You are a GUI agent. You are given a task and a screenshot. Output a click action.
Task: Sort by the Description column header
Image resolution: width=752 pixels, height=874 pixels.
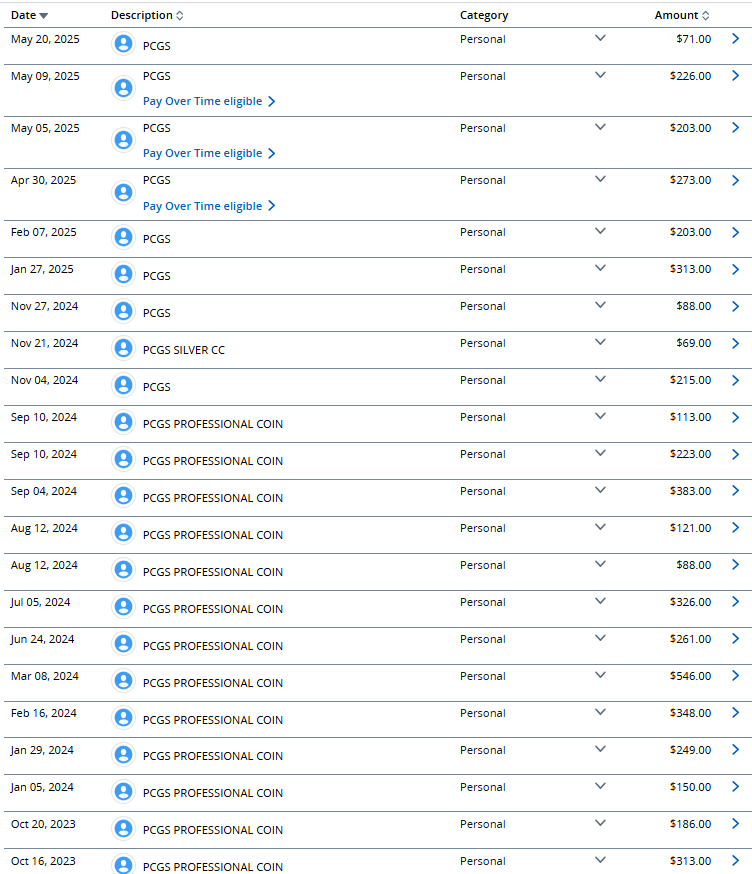147,15
